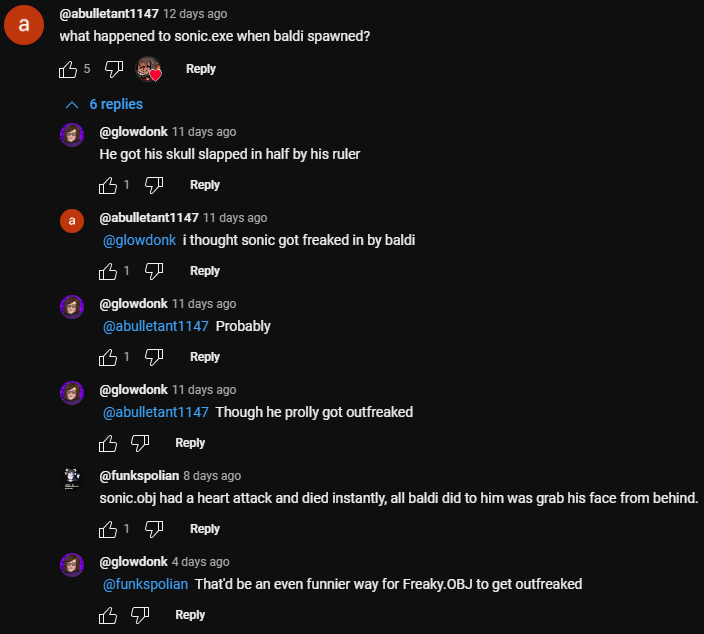Reply to the top sonic.exe comment
This screenshot has height=634, width=704.
(201, 69)
